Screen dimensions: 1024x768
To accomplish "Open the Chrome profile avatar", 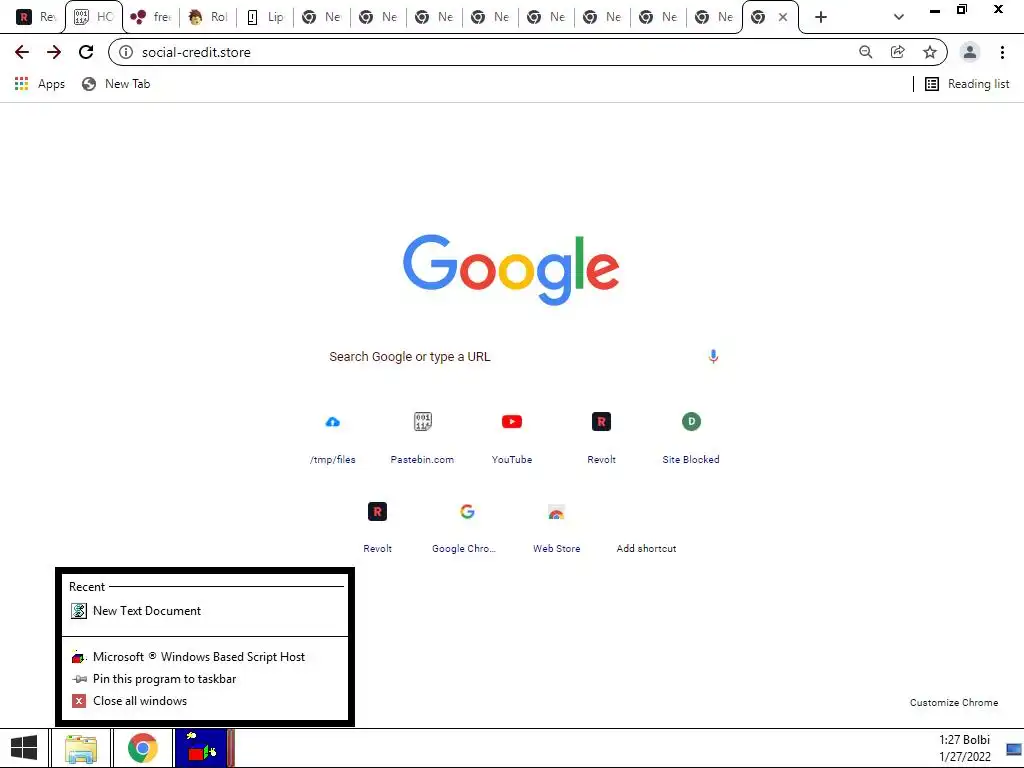I will [x=970, y=52].
